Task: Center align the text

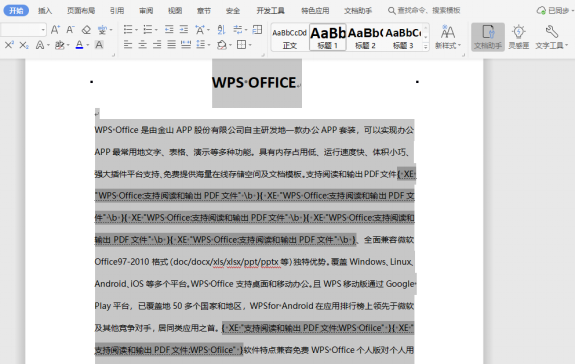Action: [x=143, y=45]
